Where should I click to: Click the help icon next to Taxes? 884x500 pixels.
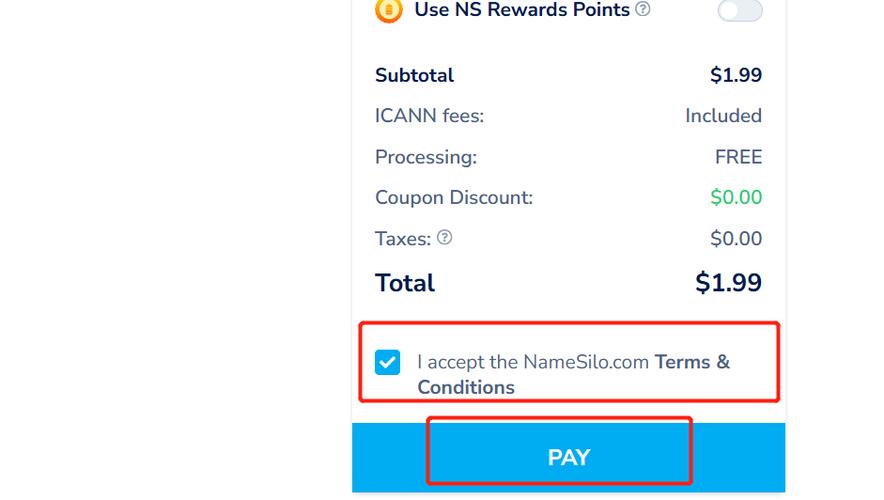[445, 238]
